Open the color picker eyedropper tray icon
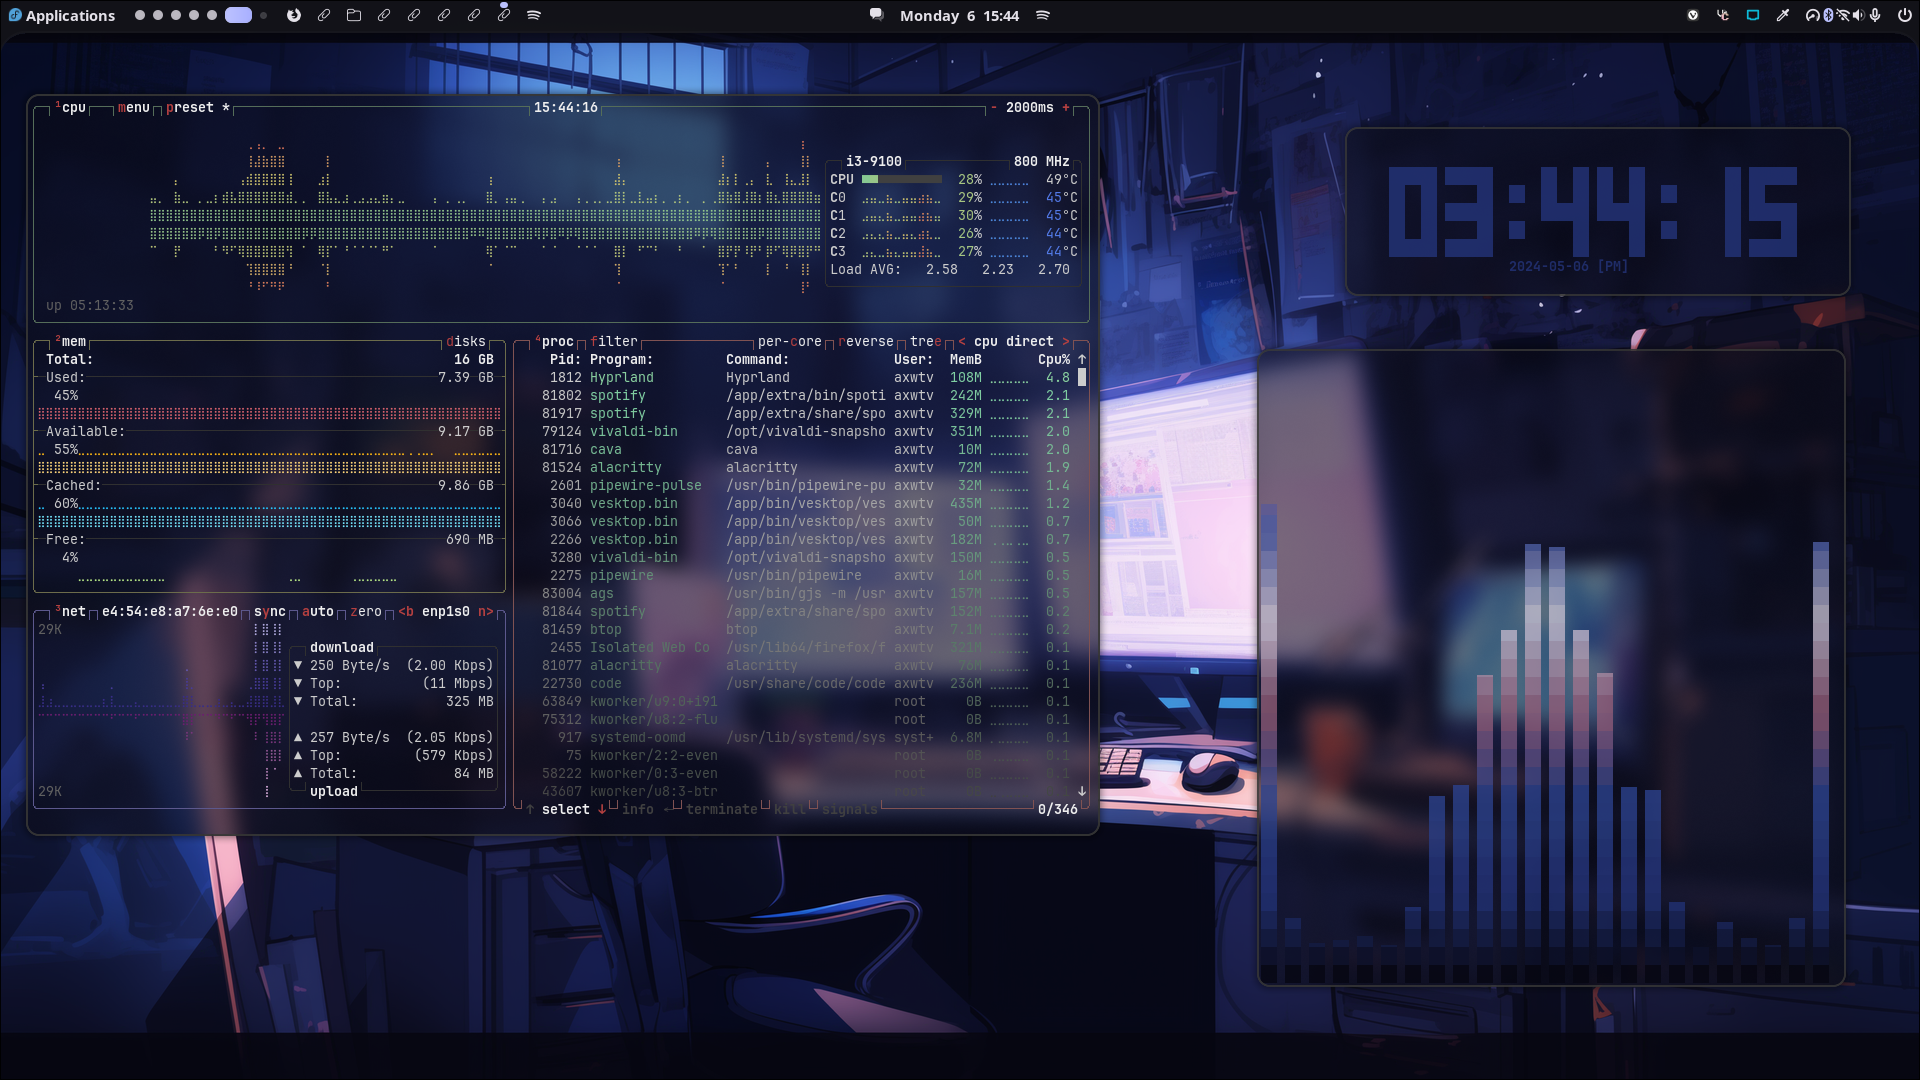 [x=1782, y=15]
